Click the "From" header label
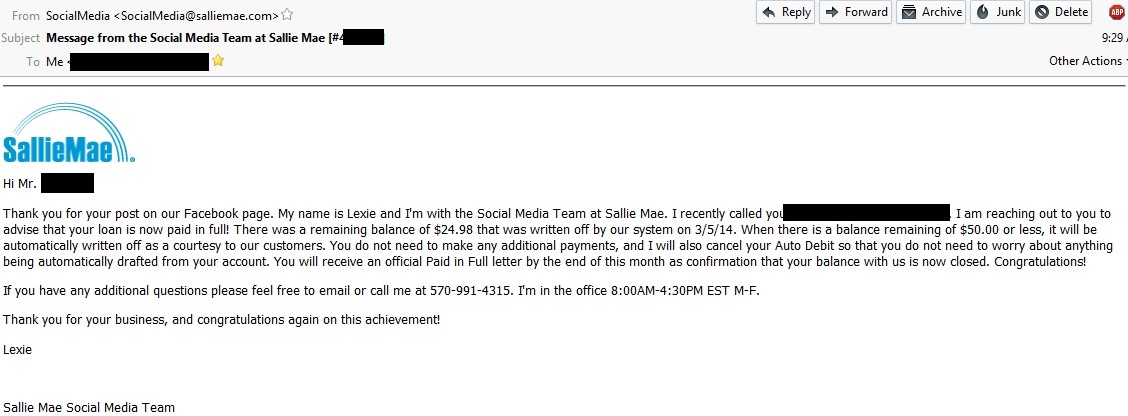The height and width of the screenshot is (417, 1128). pyautogui.click(x=26, y=15)
